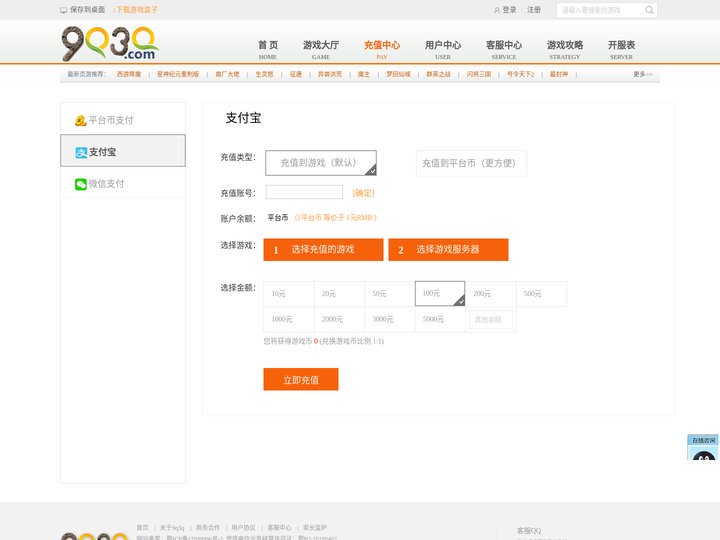Open 游戏攻略 STRATEGY in main navigation
Image resolution: width=720 pixels, height=540 pixels.
click(565, 50)
